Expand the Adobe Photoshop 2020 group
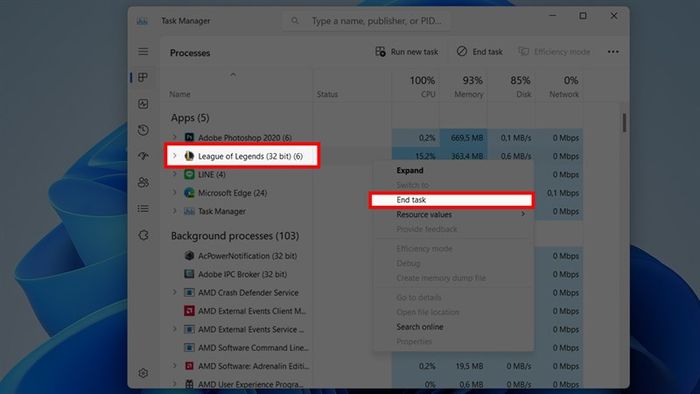Image resolution: width=700 pixels, height=394 pixels. 175,137
